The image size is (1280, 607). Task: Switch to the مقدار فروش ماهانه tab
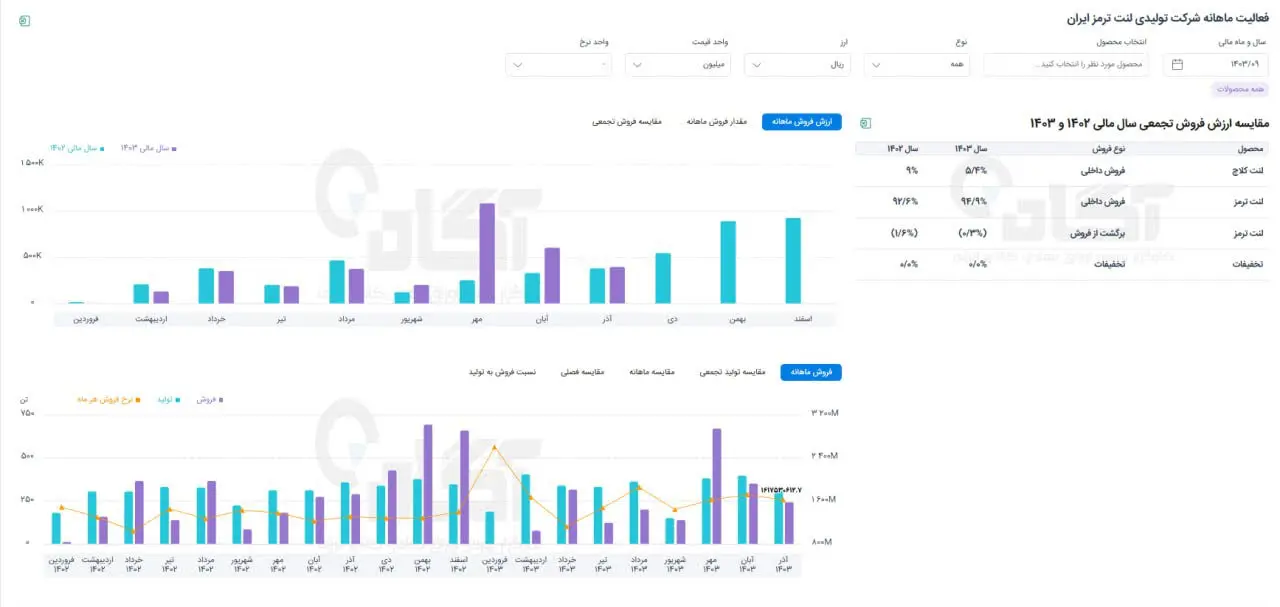716,122
